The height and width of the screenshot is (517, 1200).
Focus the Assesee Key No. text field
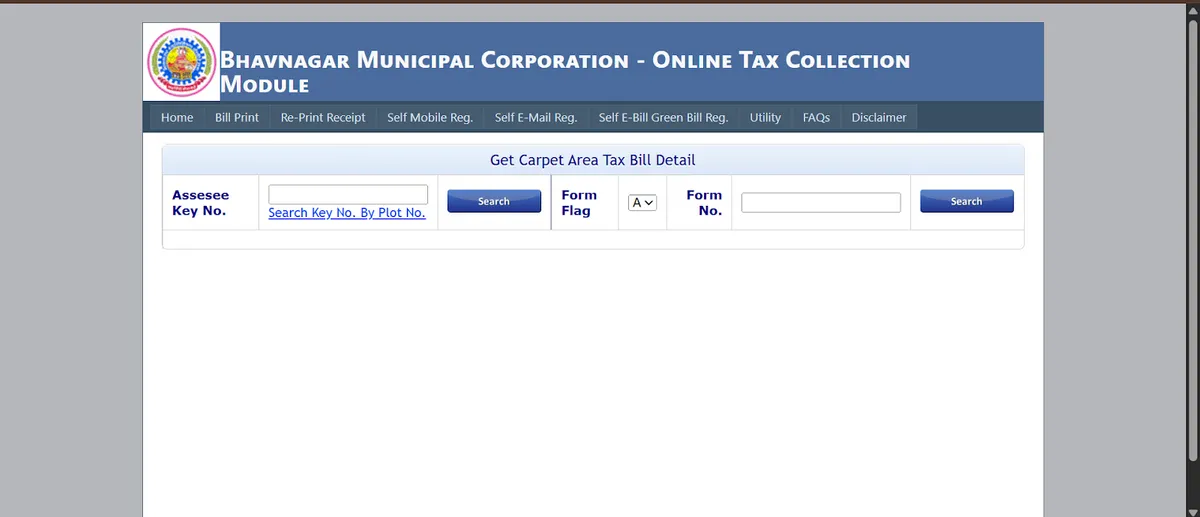[348, 194]
